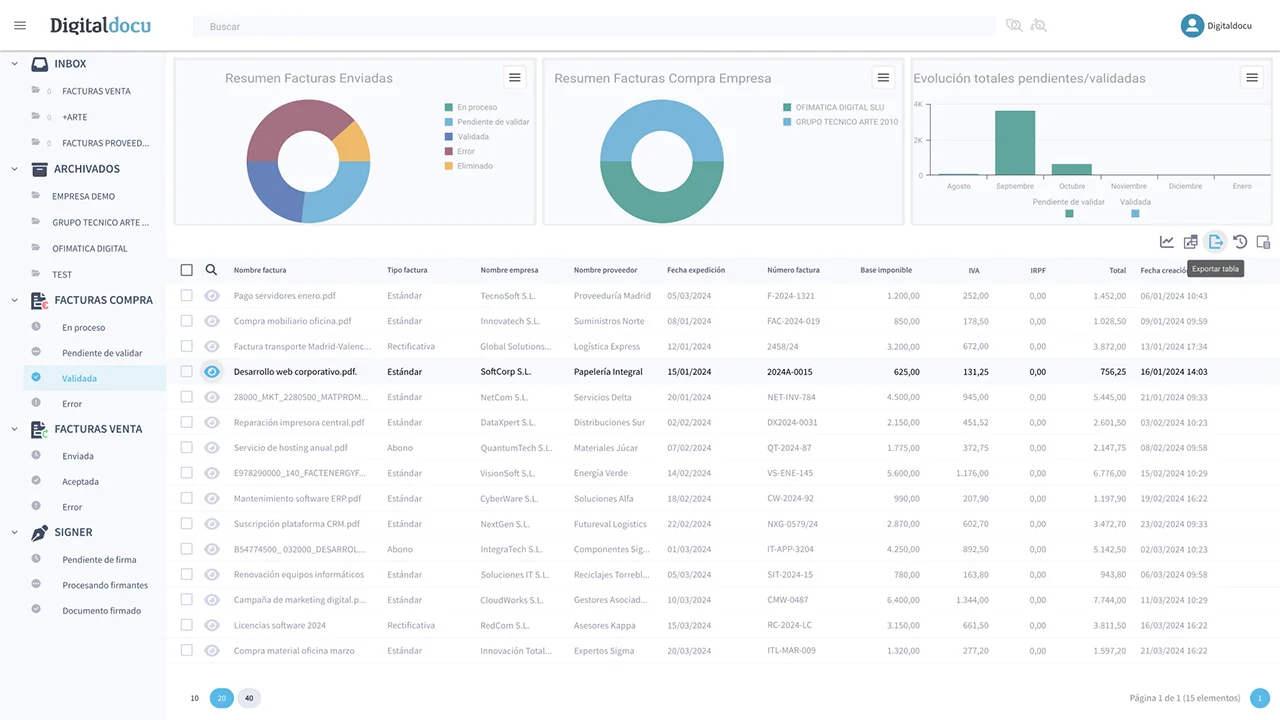Set page size to 40 rows

pos(249,698)
